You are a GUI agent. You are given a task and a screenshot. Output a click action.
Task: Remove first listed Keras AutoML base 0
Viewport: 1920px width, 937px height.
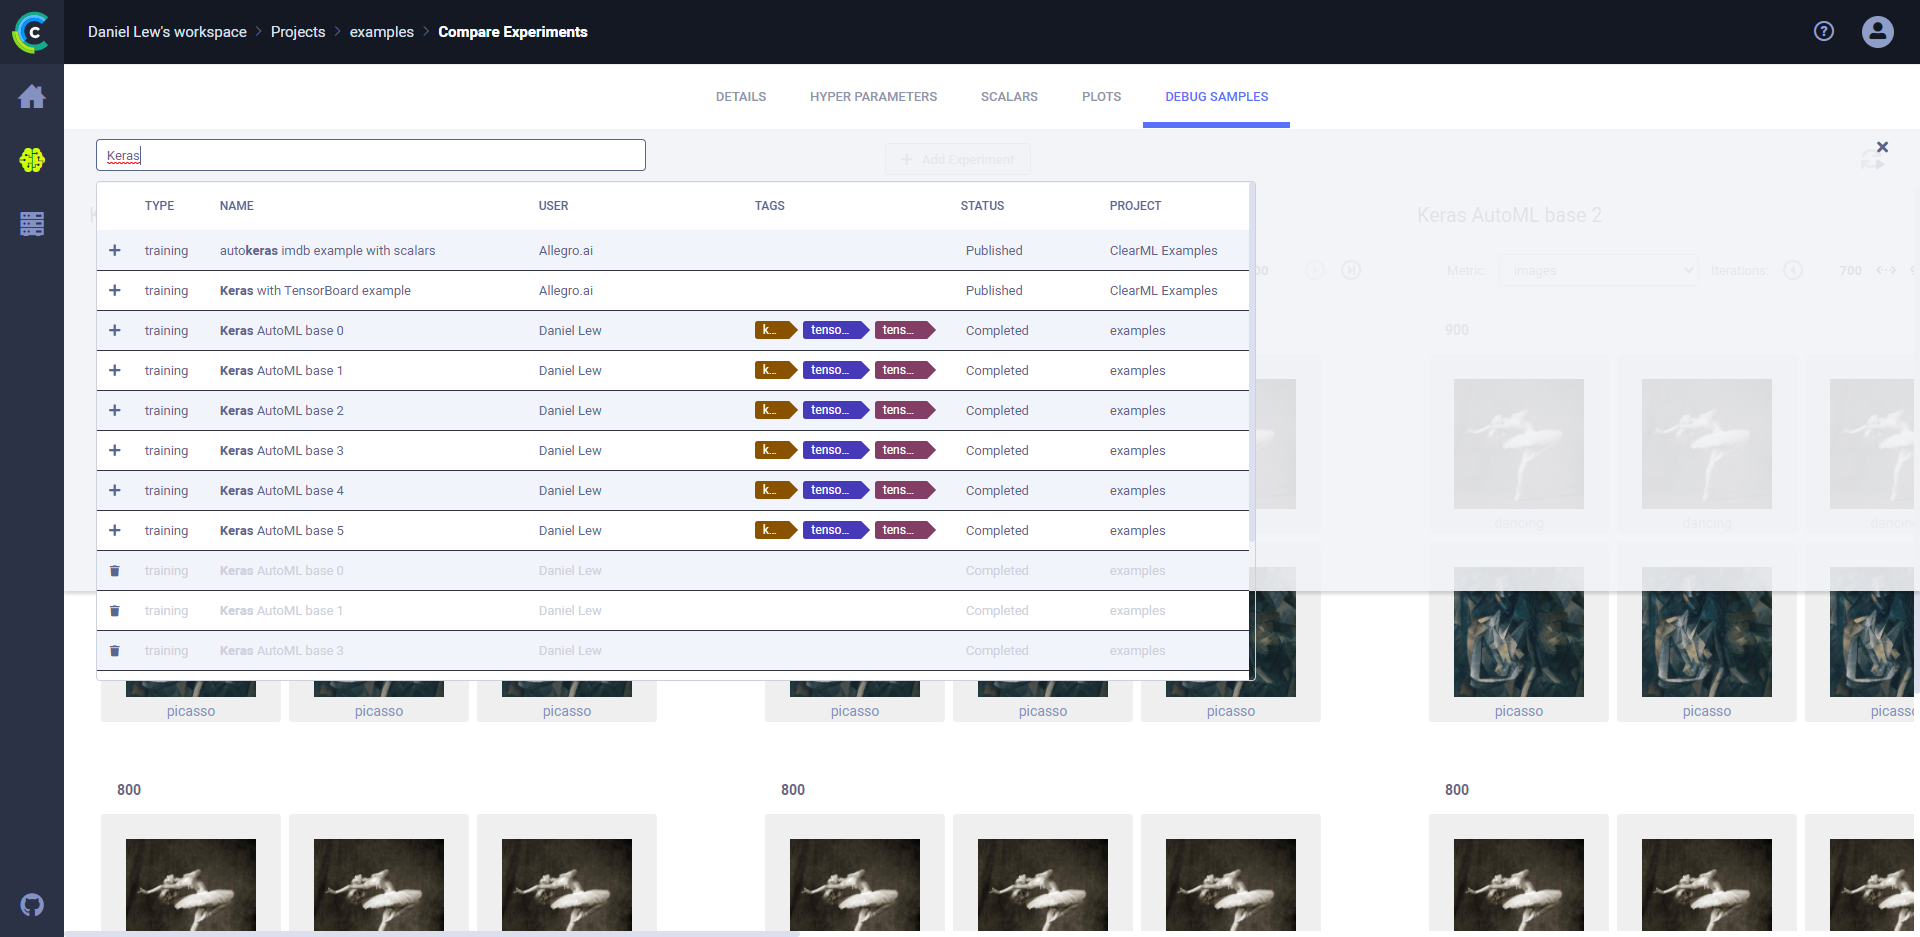[x=115, y=571]
